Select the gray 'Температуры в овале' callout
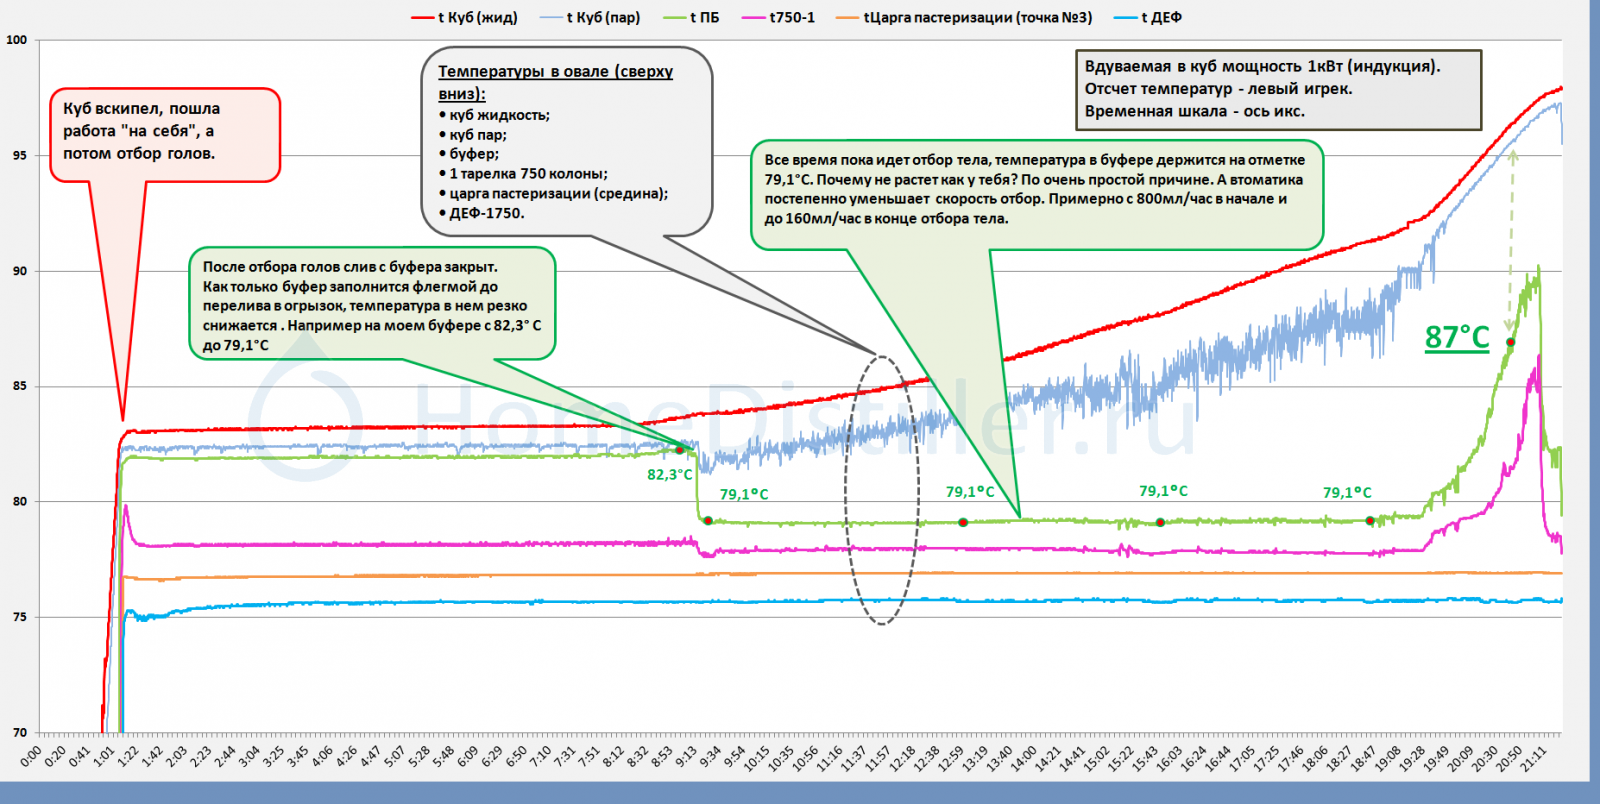The width and height of the screenshot is (1600, 804). [569, 141]
